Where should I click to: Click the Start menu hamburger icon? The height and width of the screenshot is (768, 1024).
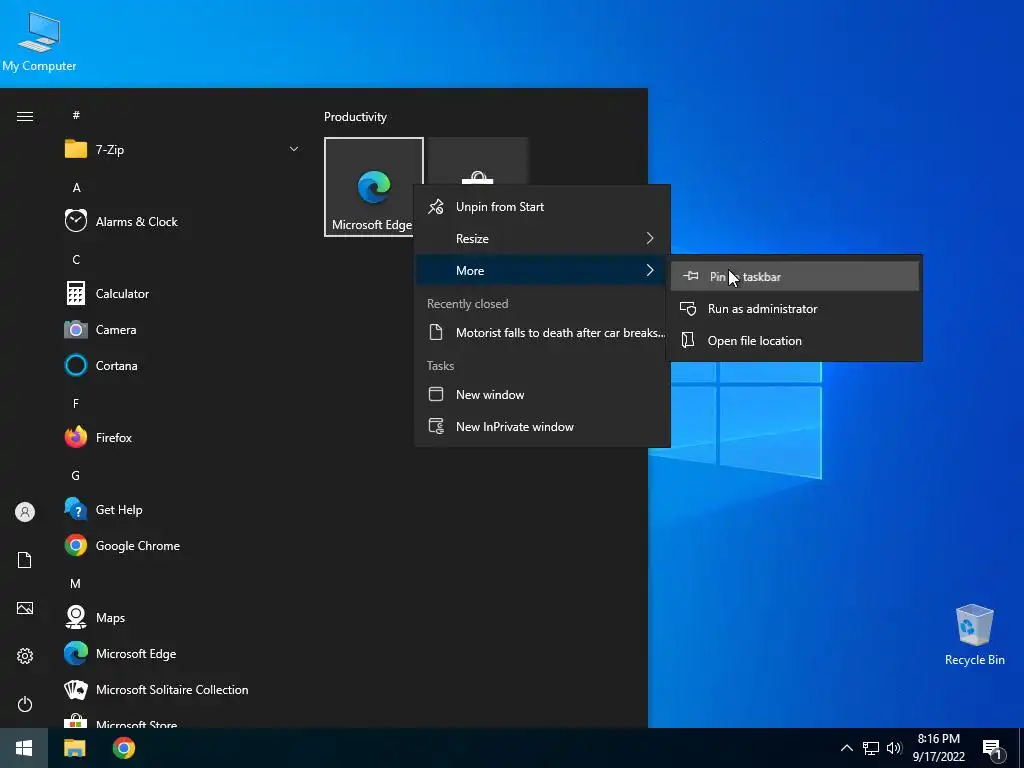tap(25, 116)
